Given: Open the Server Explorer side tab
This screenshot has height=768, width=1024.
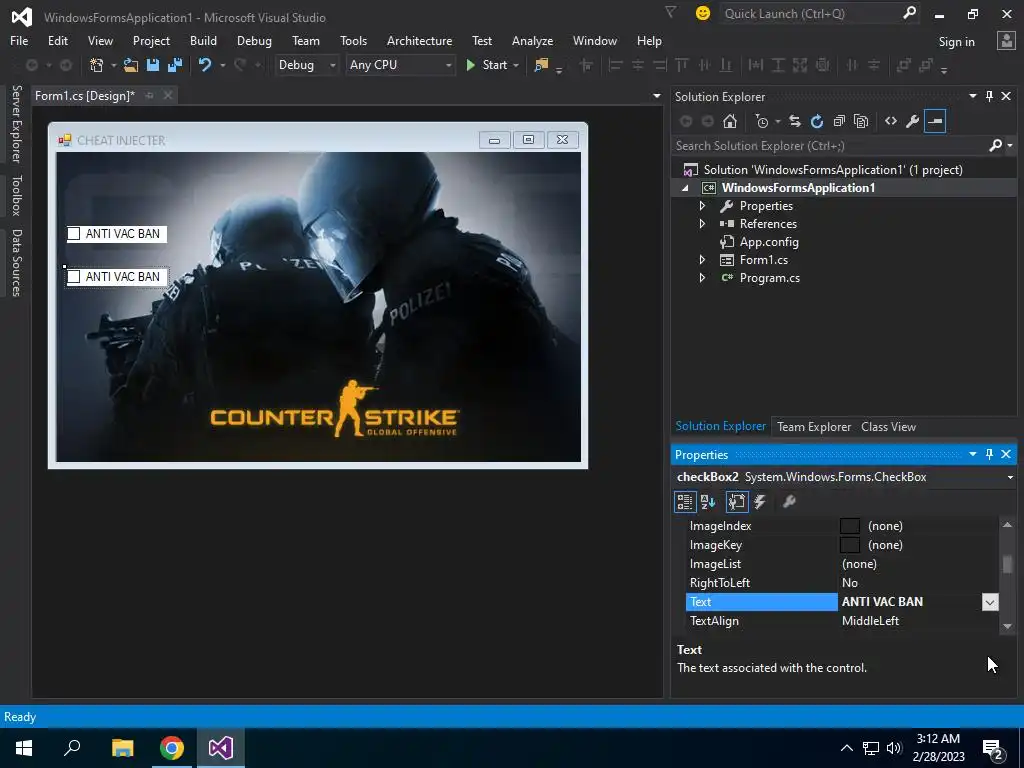Looking at the screenshot, I should pyautogui.click(x=16, y=123).
